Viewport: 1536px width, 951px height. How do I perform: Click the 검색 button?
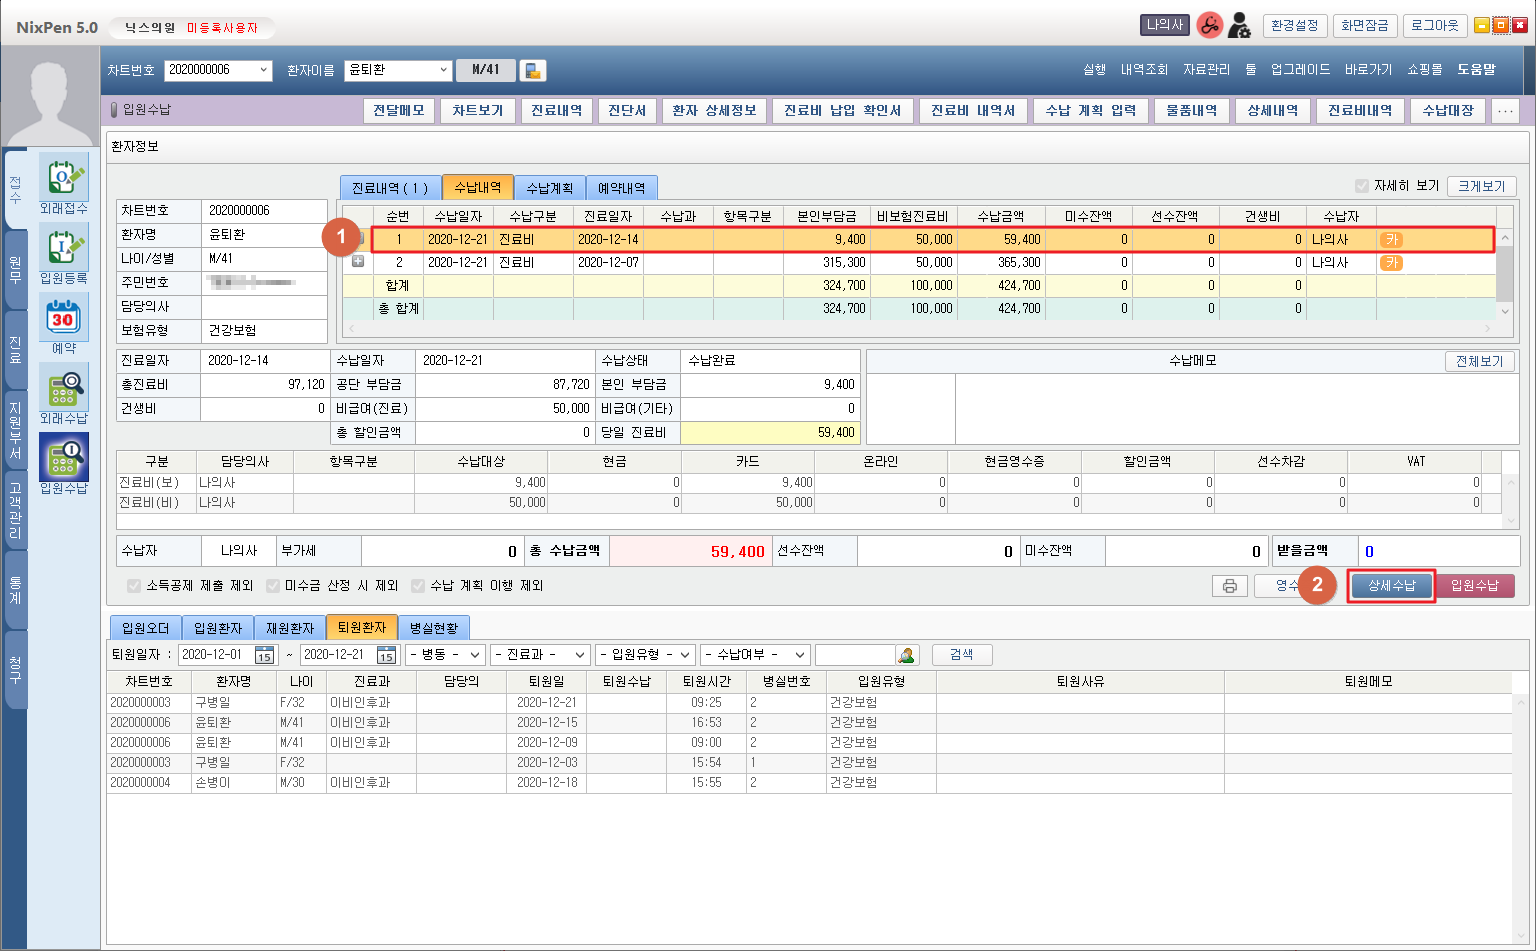pos(961,655)
